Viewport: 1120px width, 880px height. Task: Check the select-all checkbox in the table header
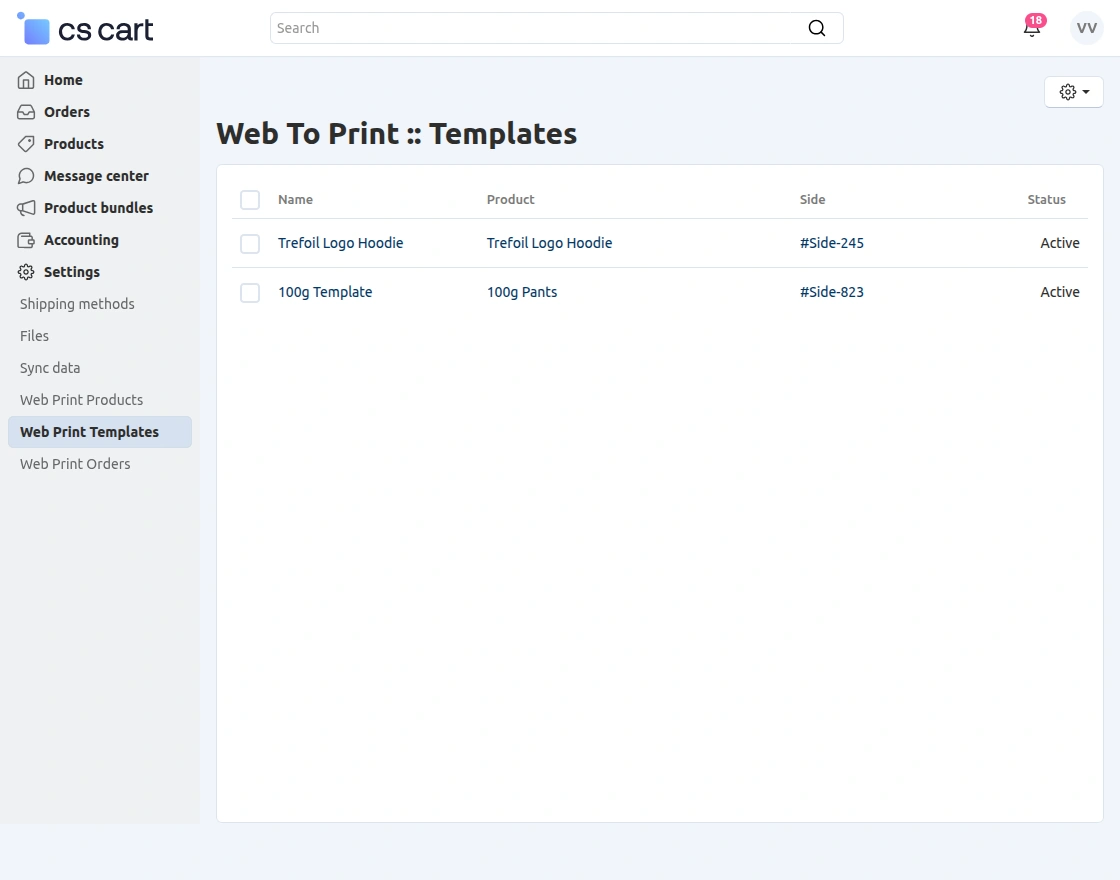pyautogui.click(x=249, y=200)
